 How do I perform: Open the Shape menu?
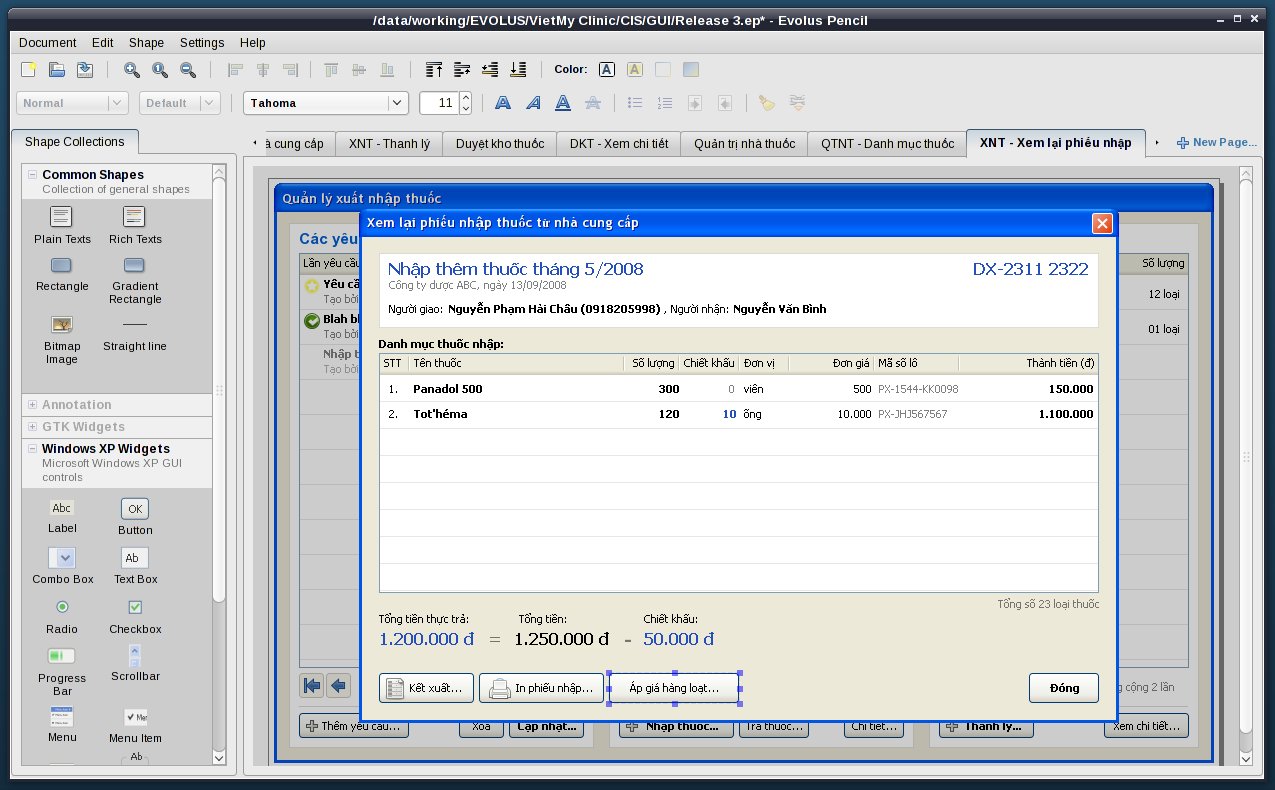[146, 43]
